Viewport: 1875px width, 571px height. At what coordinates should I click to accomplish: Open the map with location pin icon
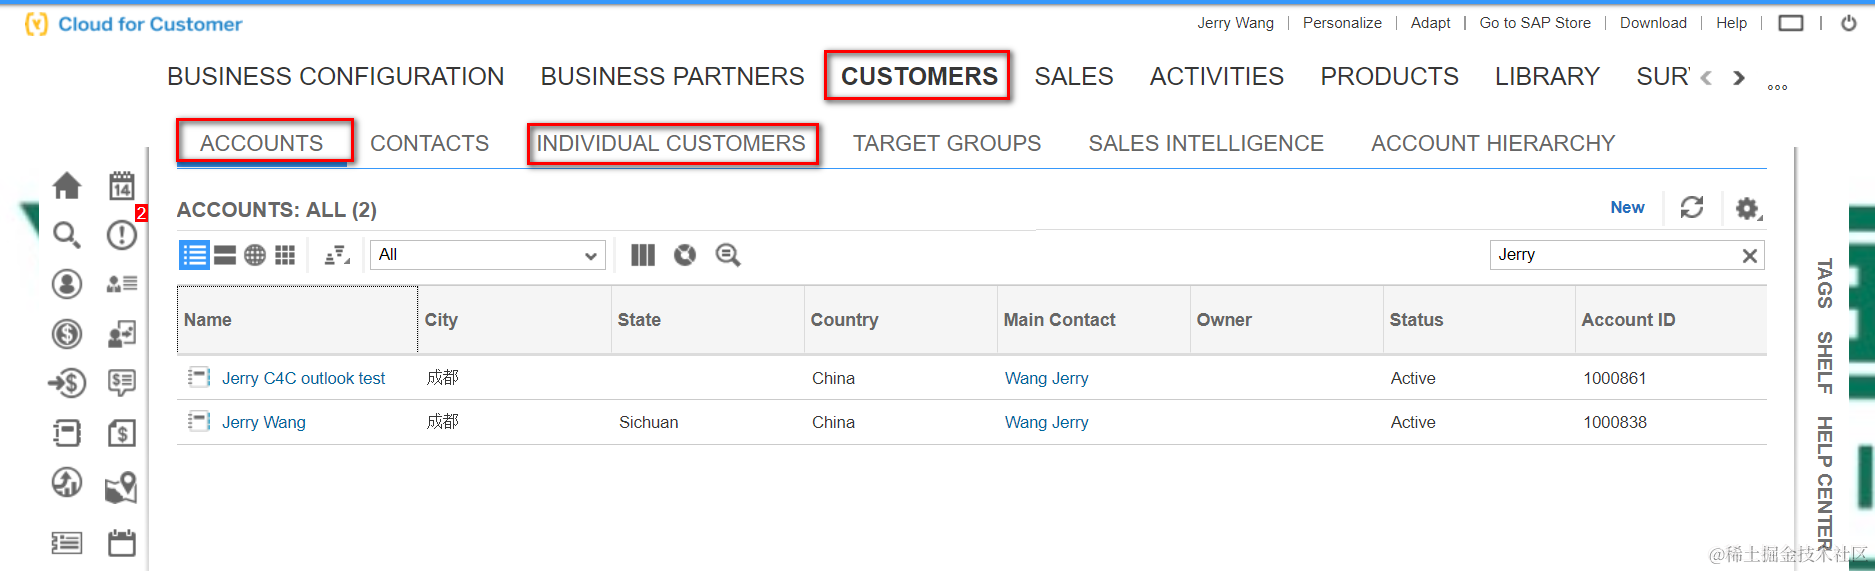[122, 487]
